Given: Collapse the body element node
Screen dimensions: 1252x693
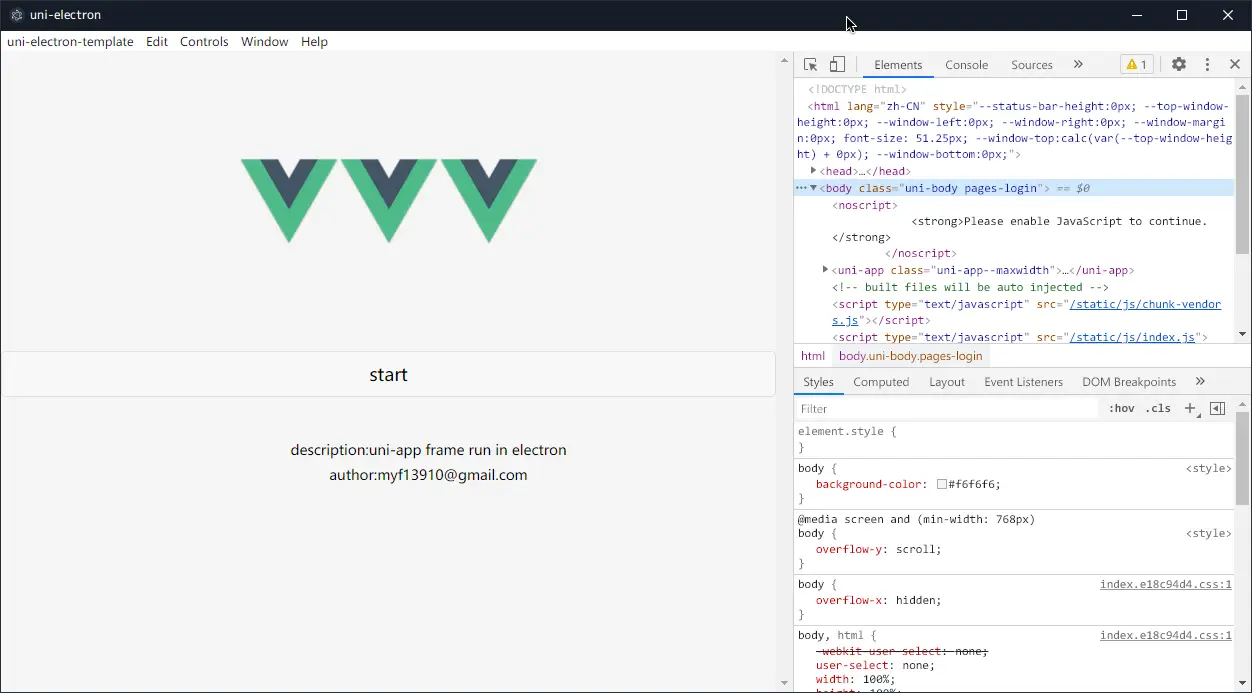Looking at the screenshot, I should (x=814, y=188).
